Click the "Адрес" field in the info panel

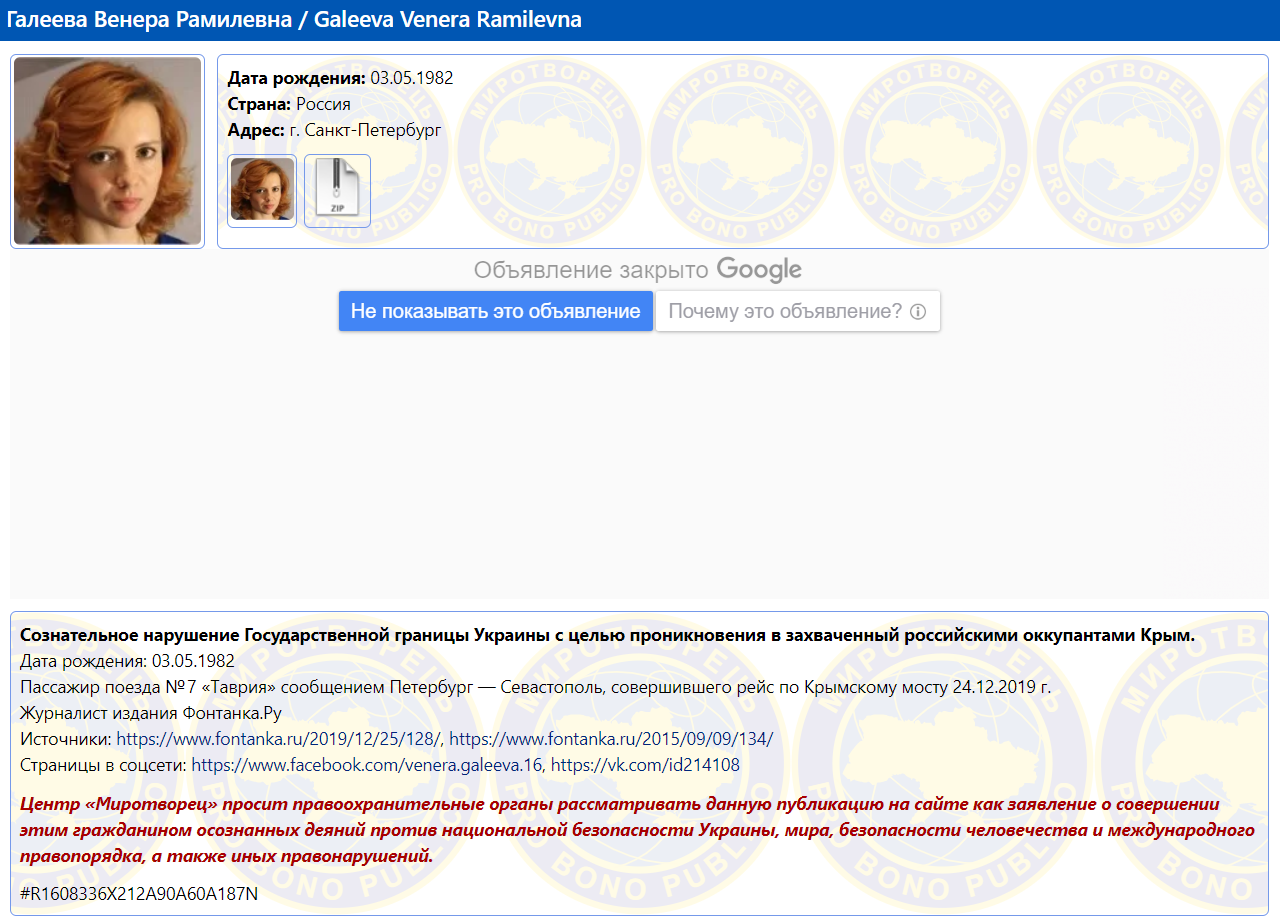click(256, 130)
